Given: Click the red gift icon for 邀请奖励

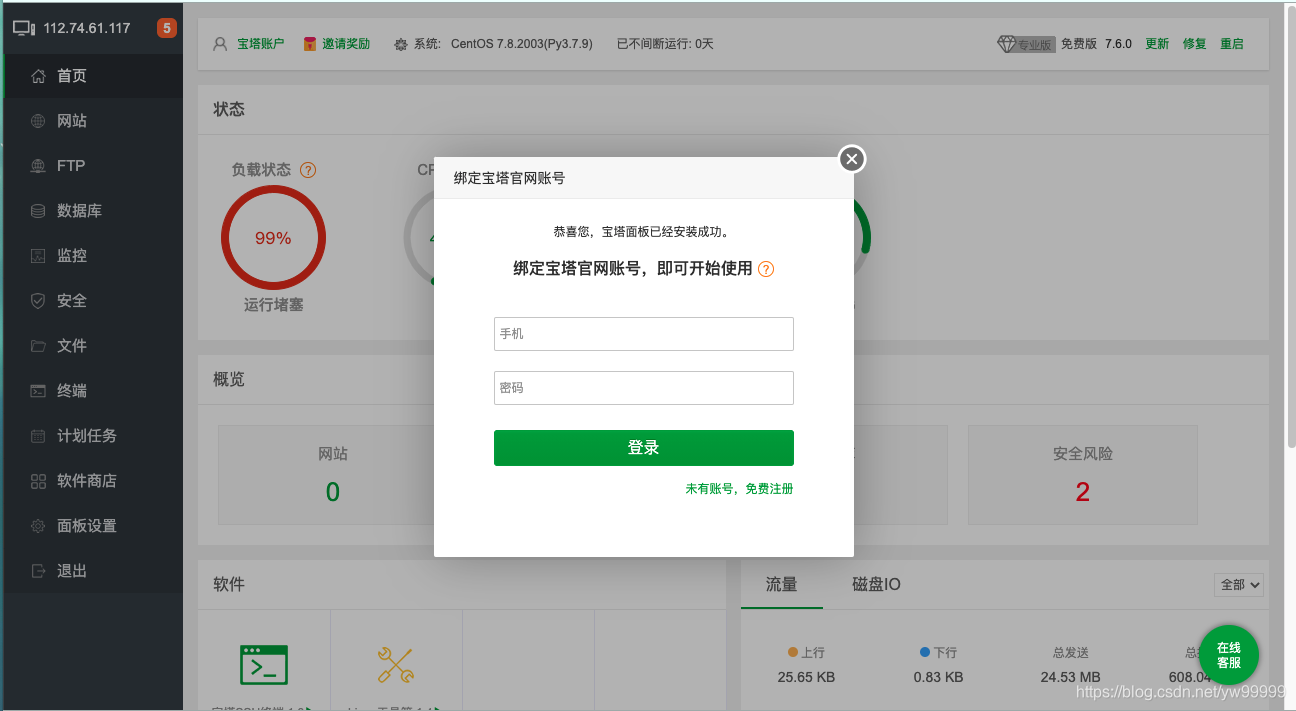Looking at the screenshot, I should (310, 44).
